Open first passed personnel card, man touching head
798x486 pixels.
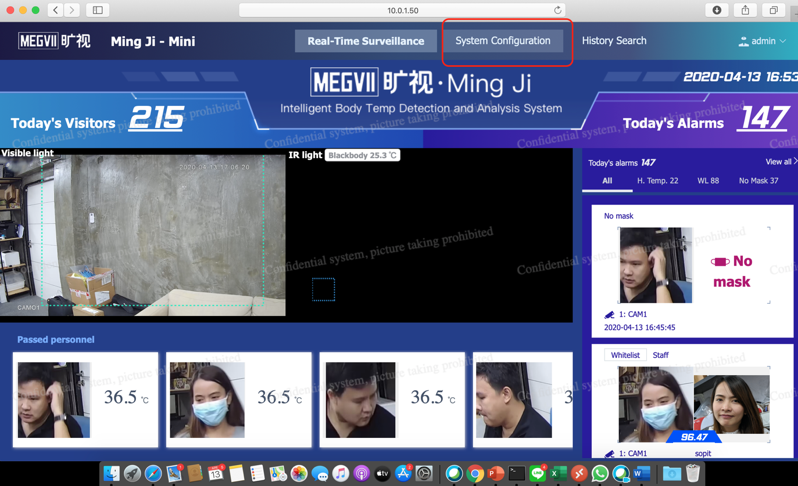[x=86, y=400]
